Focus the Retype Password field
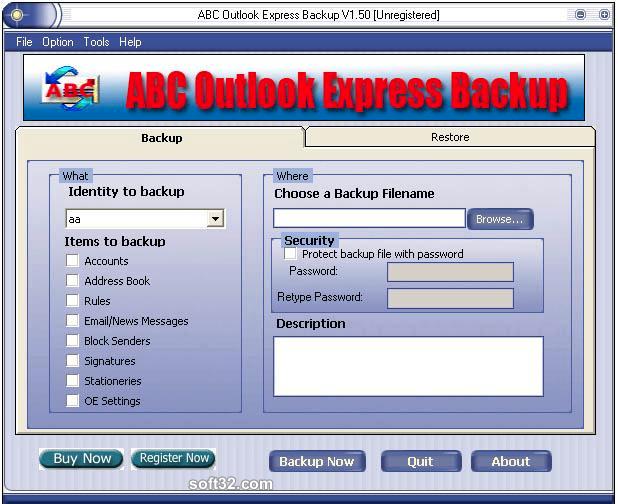The width and height of the screenshot is (618, 504). [x=450, y=298]
